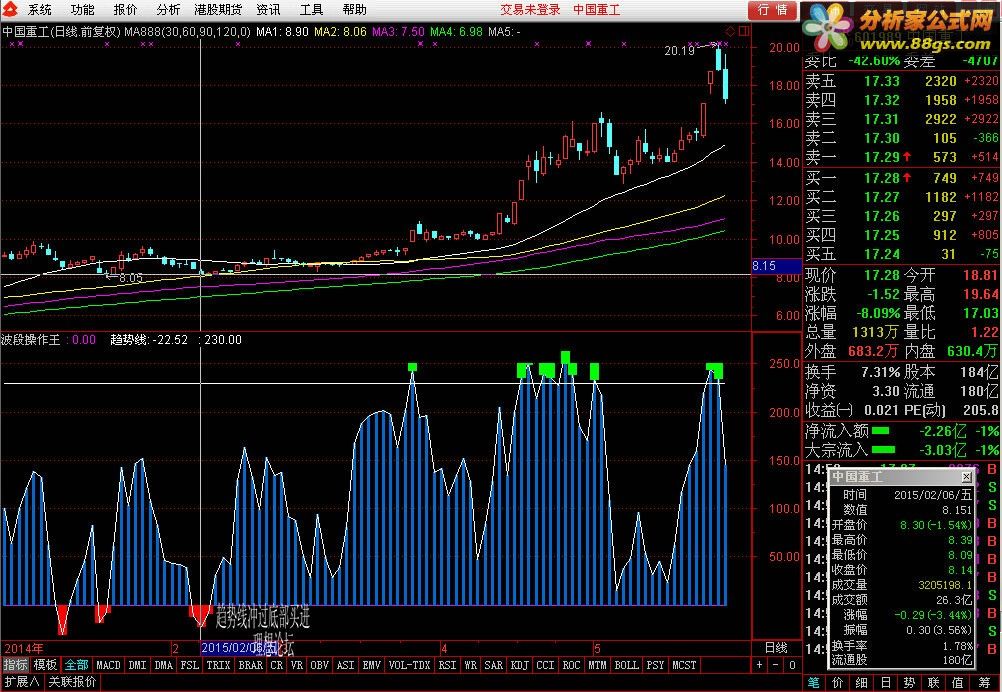The width and height of the screenshot is (1002, 692).
Task: Select the 全部 indicator category
Action: click(x=76, y=665)
